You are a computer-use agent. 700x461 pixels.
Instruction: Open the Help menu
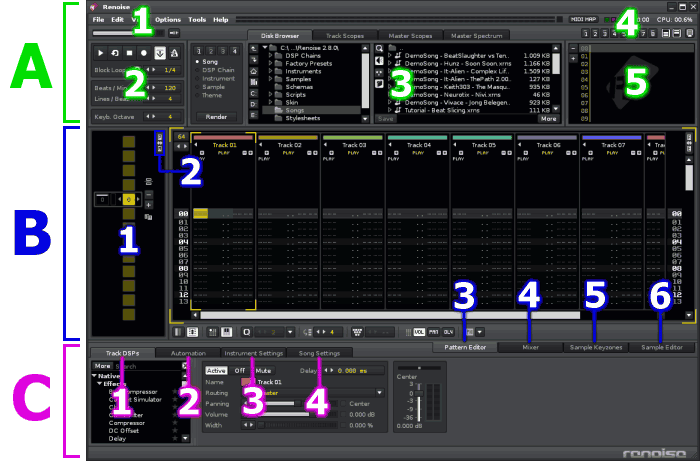click(x=221, y=20)
